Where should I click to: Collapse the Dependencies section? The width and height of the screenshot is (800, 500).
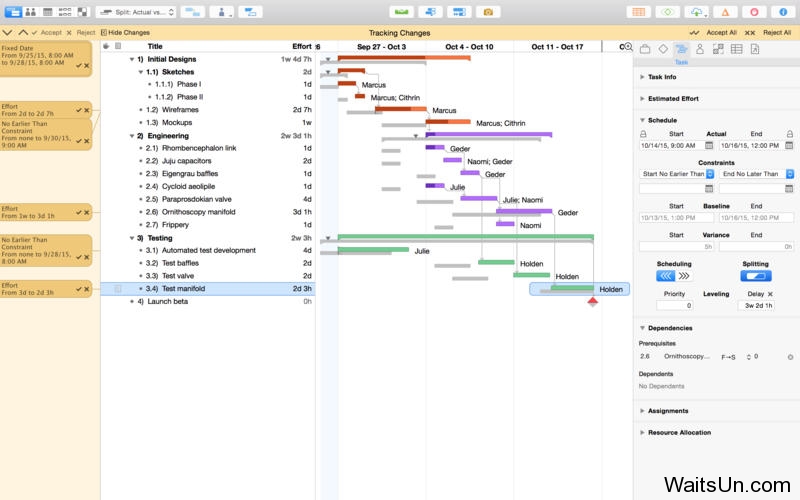pyautogui.click(x=642, y=328)
